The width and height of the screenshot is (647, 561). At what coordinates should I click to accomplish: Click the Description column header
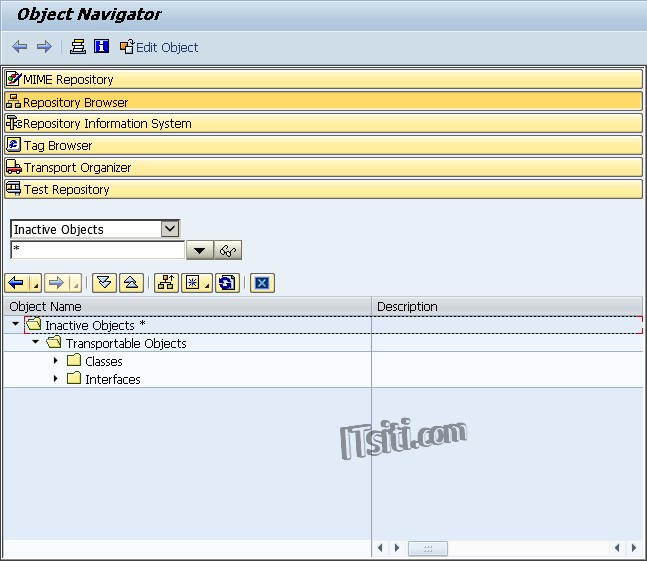pos(507,306)
